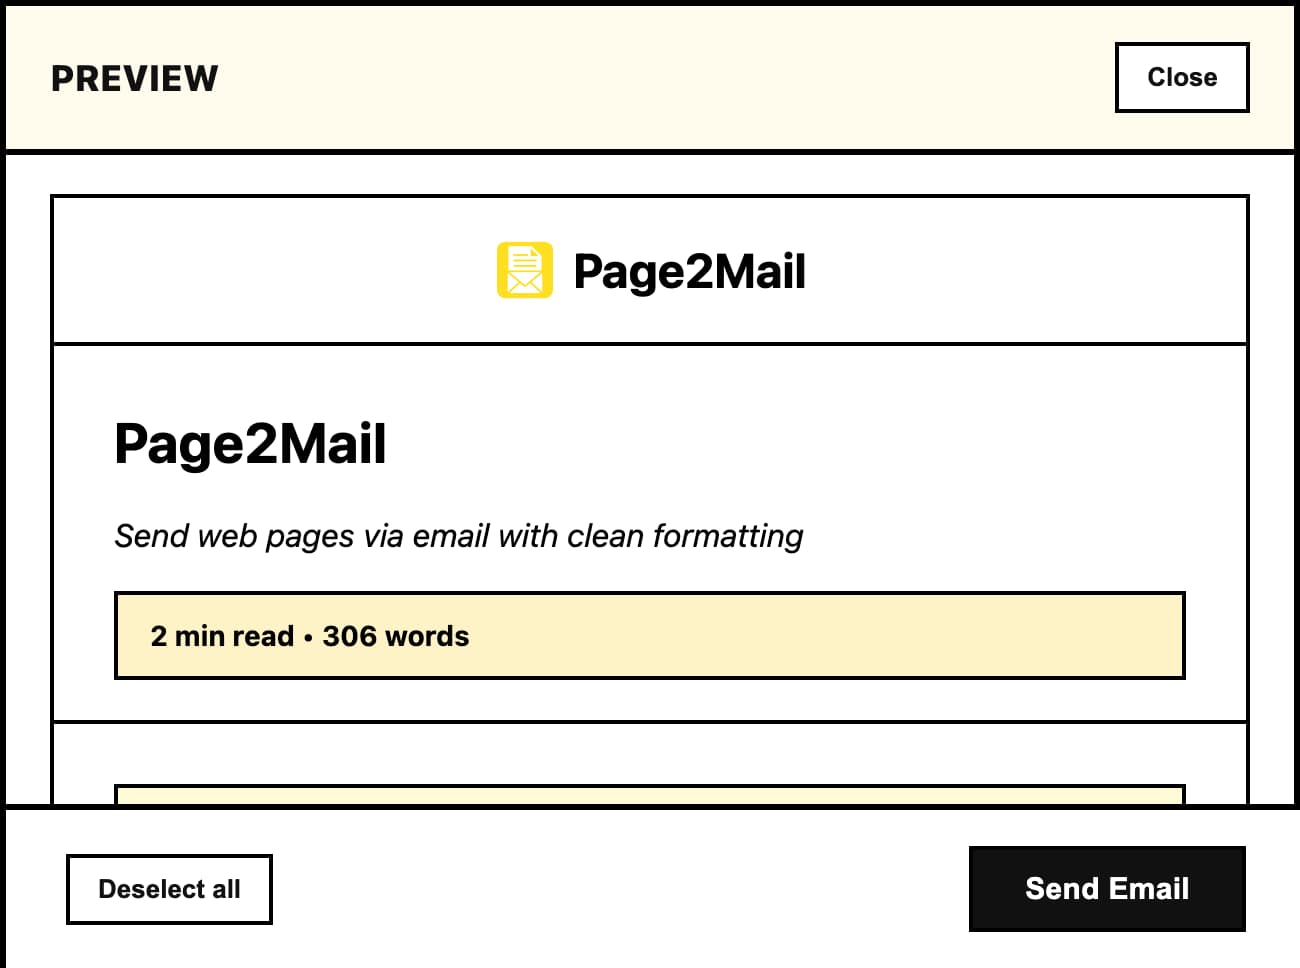Click the "2 min read" label
Screen dimensions: 1300x968
222,636
